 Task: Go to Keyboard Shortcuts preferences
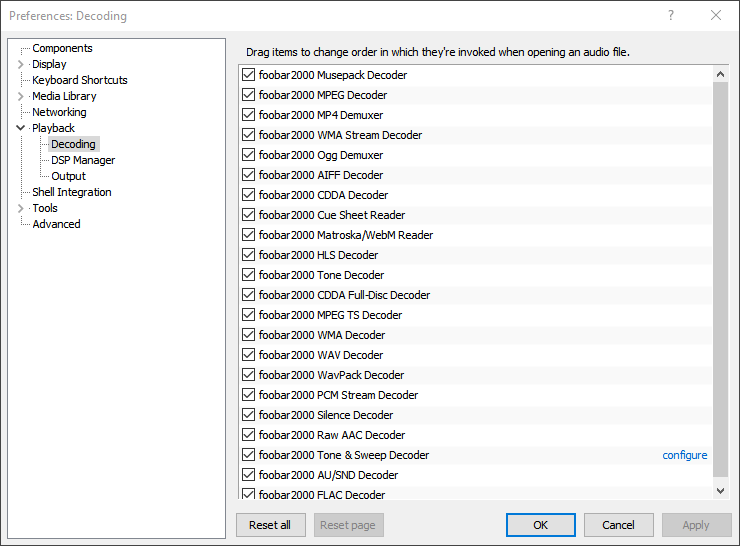pyautogui.click(x=80, y=80)
